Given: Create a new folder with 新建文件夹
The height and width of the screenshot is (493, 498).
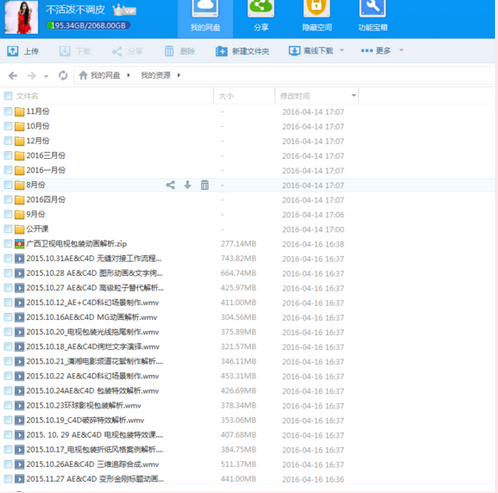Looking at the screenshot, I should click(x=242, y=51).
